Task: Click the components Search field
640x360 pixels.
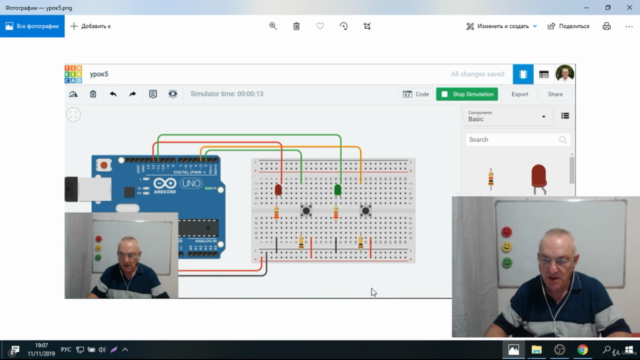Action: click(x=517, y=140)
